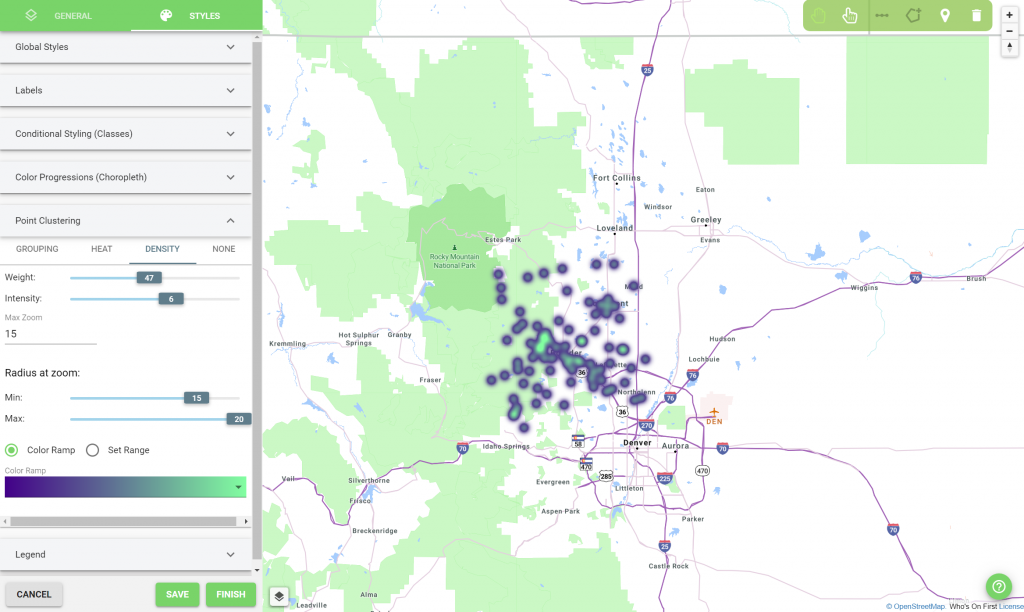
Task: Select the Color Ramp radio button
Action: (11, 450)
